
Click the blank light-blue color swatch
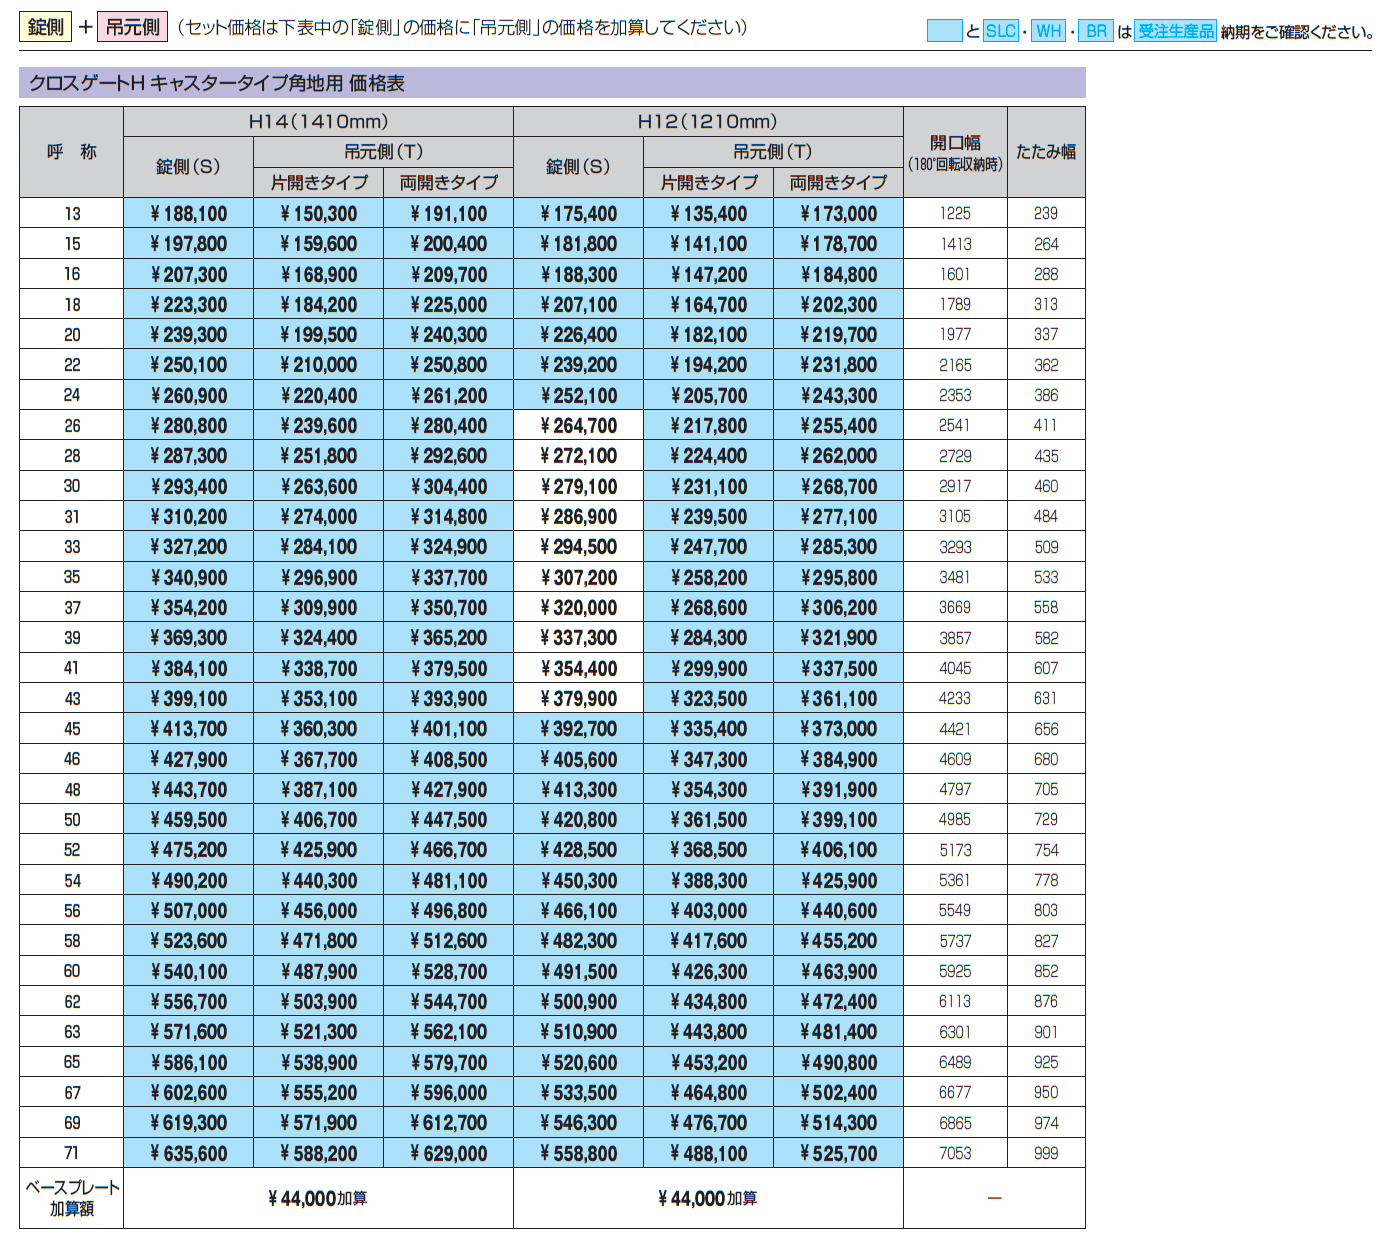944,31
